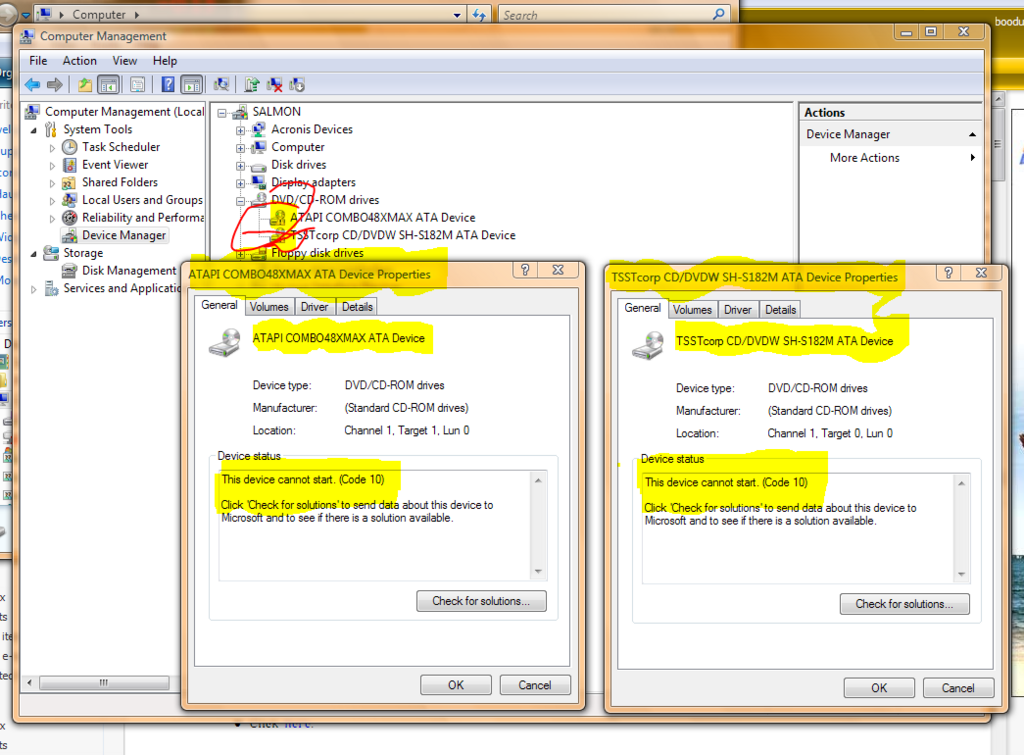Click Scan for hardware changes toolbar icon
Screen dimensions: 1024x755
pyautogui.click(x=221, y=85)
